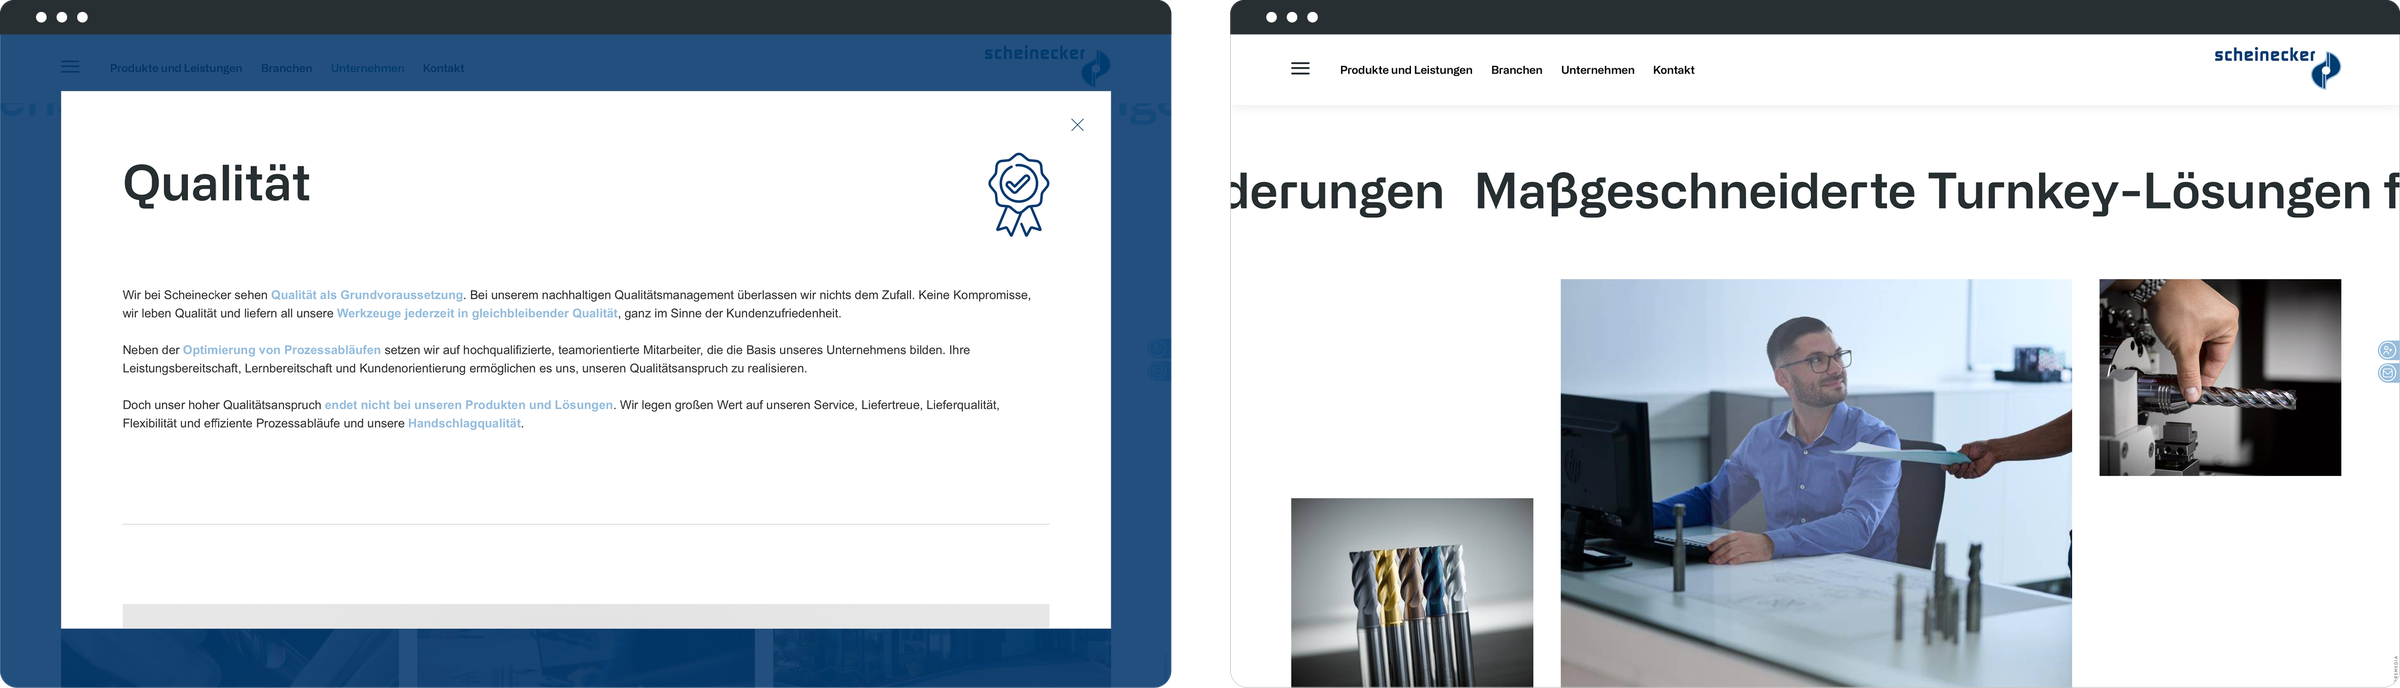The image size is (2400, 688).
Task: Open the photo of man at desk
Action: click(1816, 483)
